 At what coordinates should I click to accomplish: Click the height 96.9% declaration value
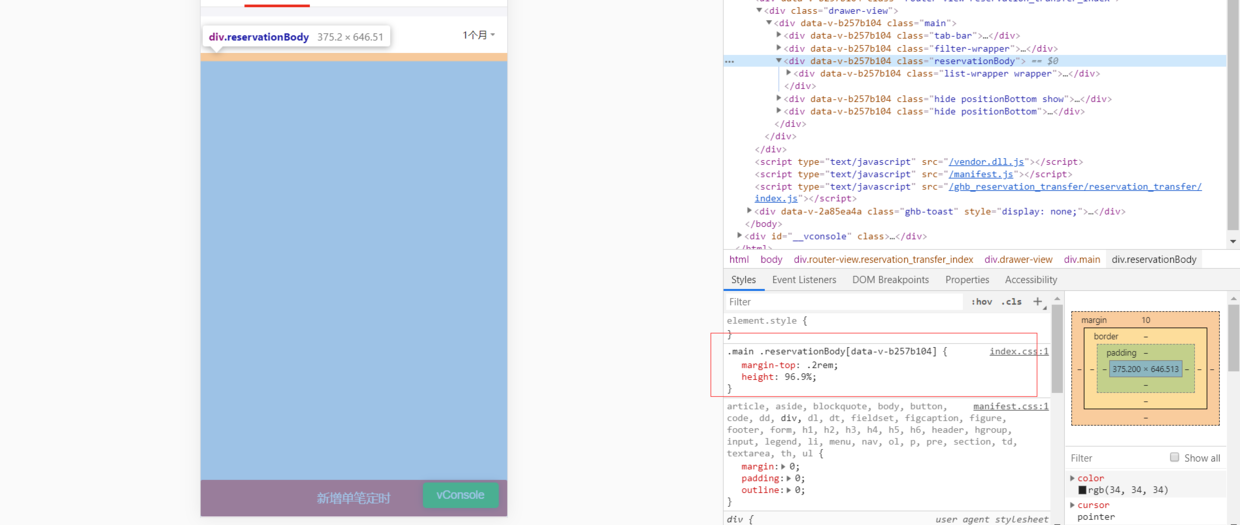coord(799,377)
